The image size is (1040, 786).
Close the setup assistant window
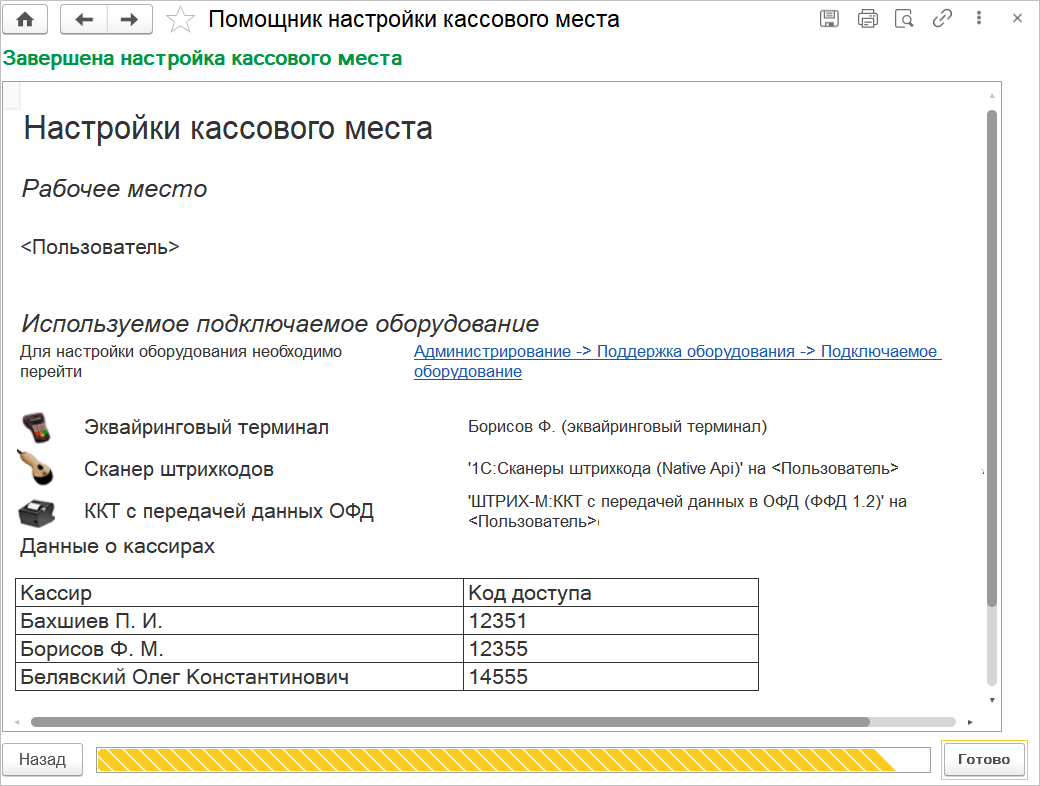click(1016, 19)
